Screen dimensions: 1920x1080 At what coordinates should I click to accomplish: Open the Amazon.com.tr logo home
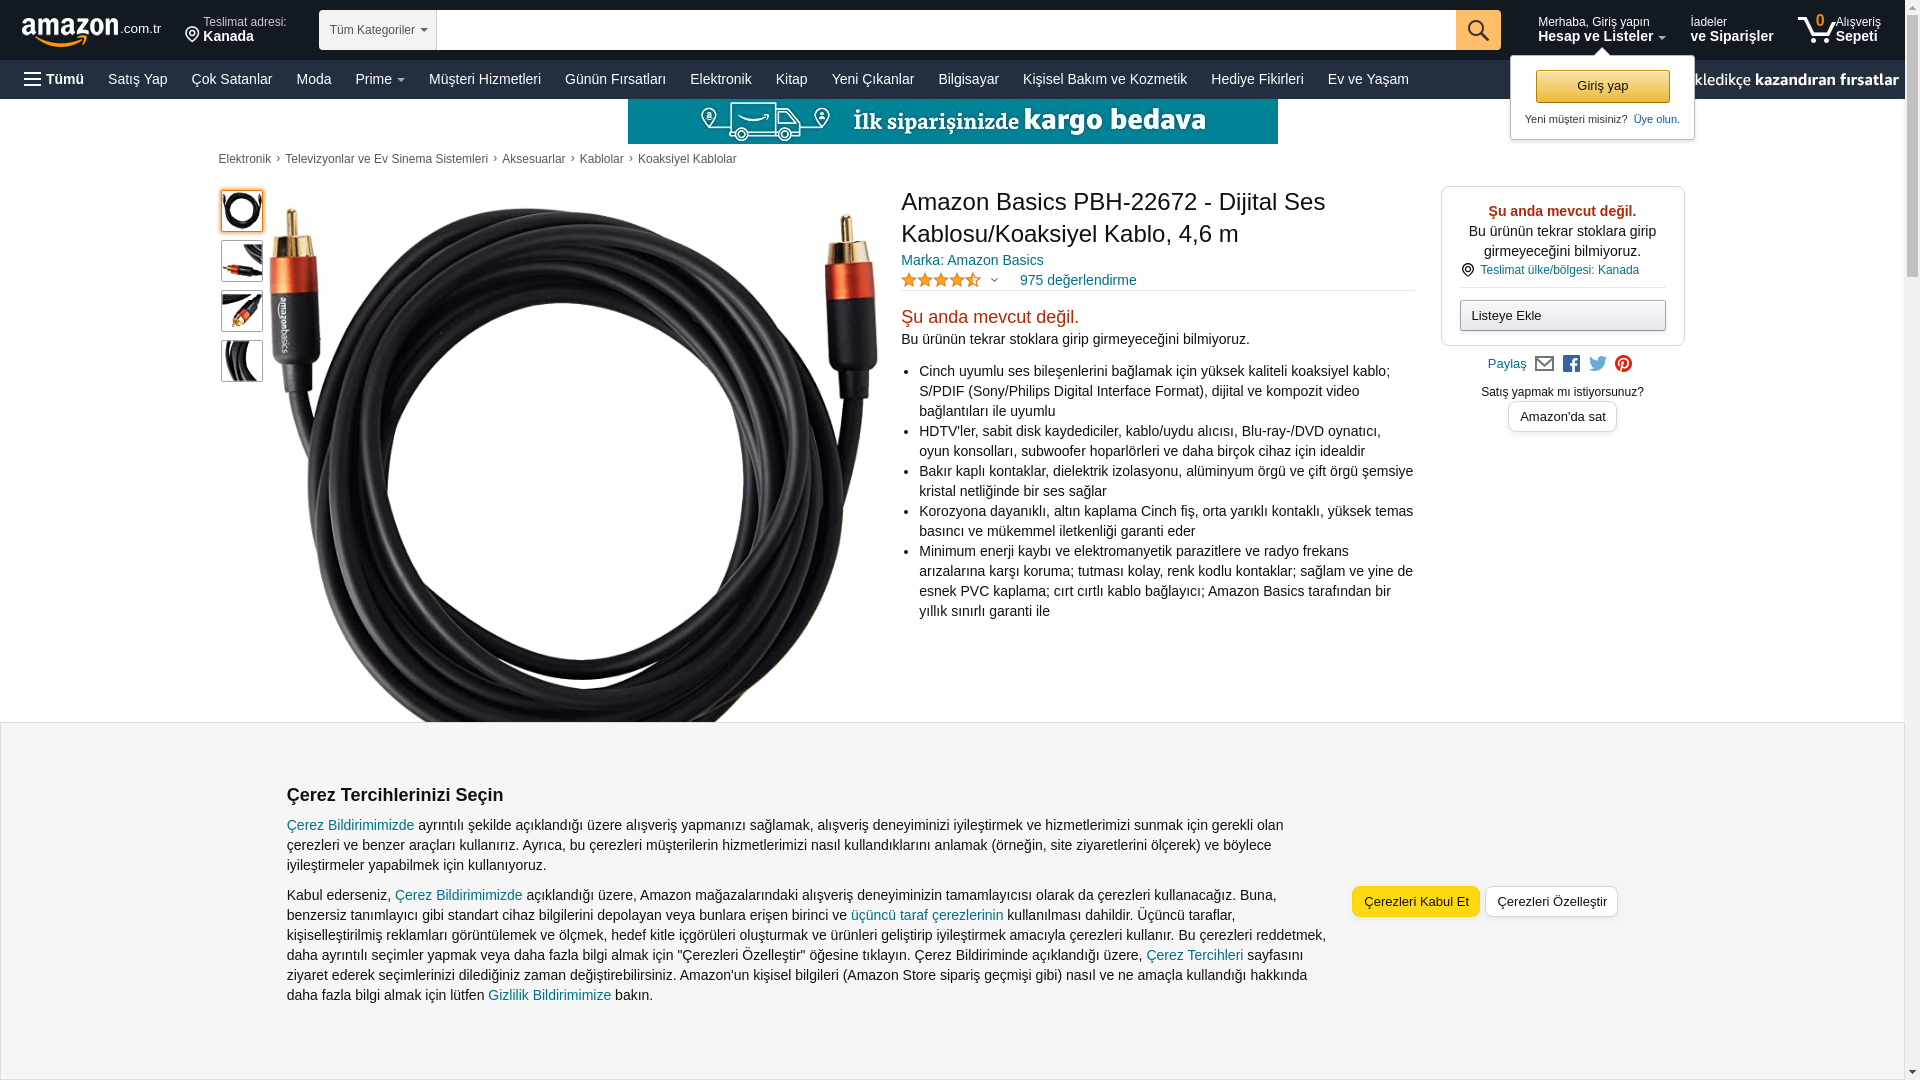[x=91, y=31]
